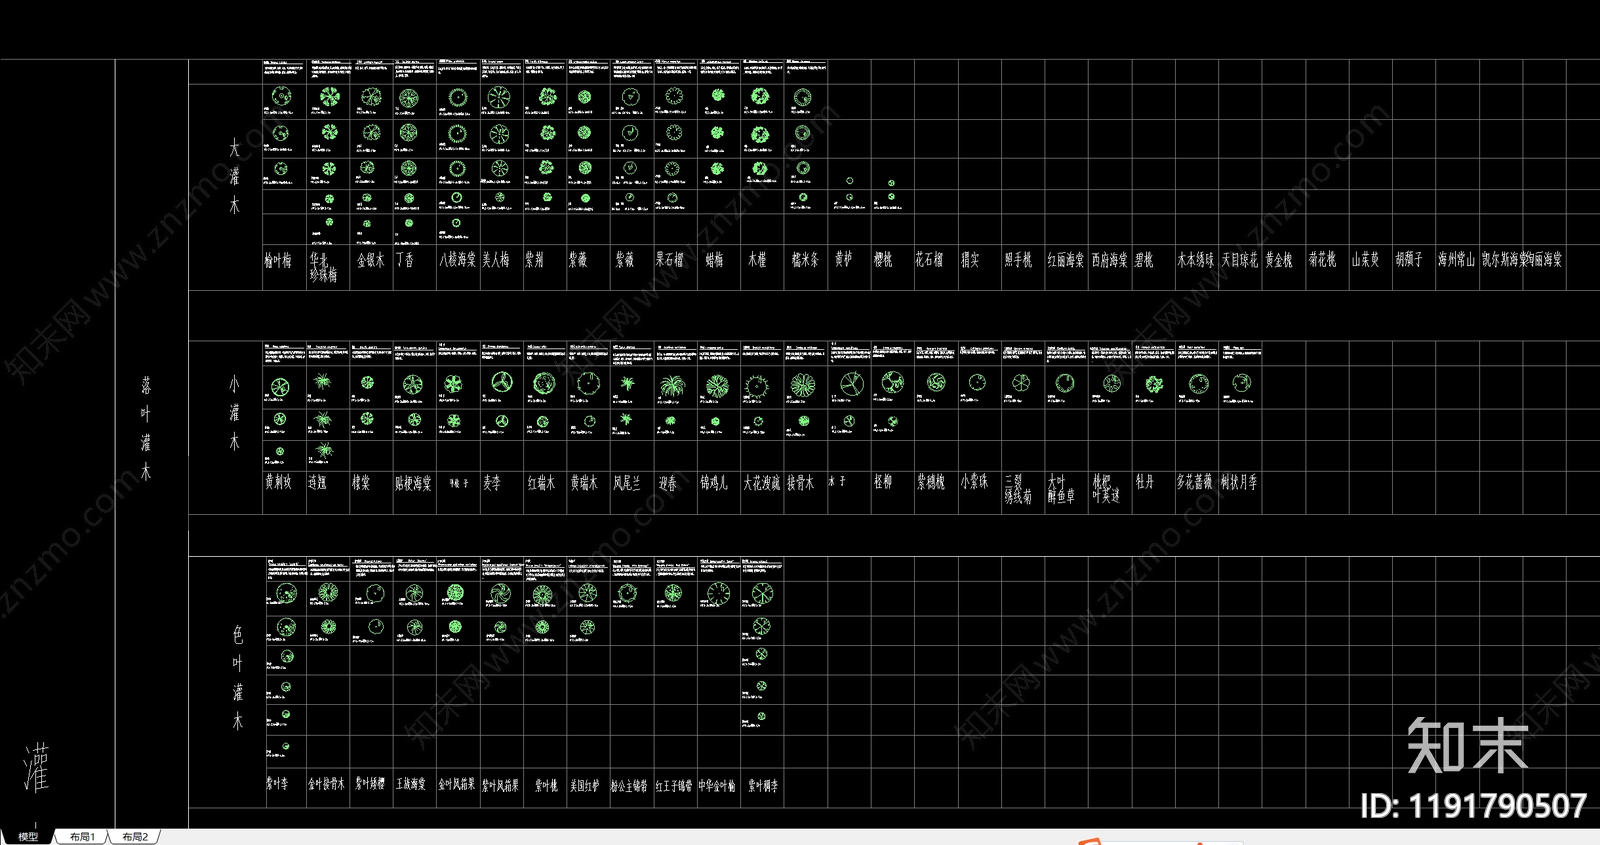Click the 花石榴 label
The width and height of the screenshot is (1600, 845).
pyautogui.click(x=929, y=260)
